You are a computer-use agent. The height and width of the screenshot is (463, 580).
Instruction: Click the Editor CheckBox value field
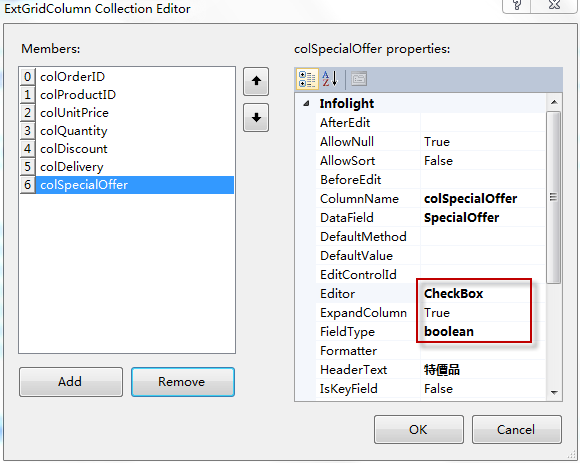(483, 294)
